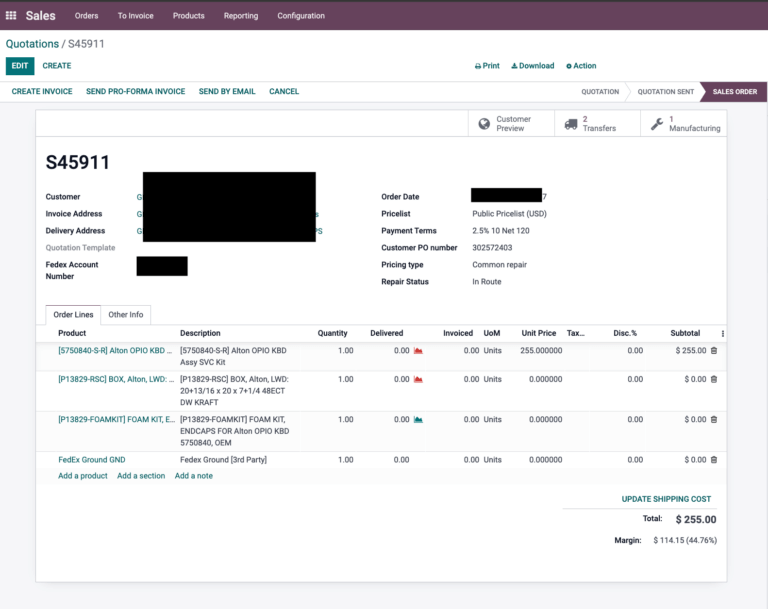Viewport: 768px width, 609px height.
Task: Click Update Shipping Cost link
Action: [x=666, y=499]
